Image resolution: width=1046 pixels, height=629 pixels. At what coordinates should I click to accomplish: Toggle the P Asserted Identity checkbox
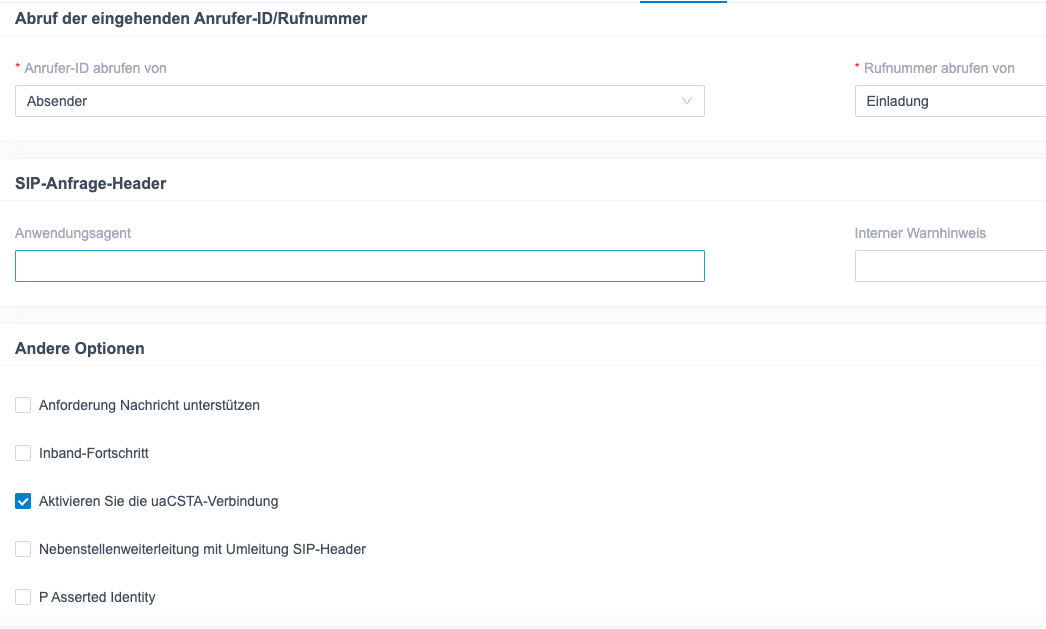tap(23, 597)
